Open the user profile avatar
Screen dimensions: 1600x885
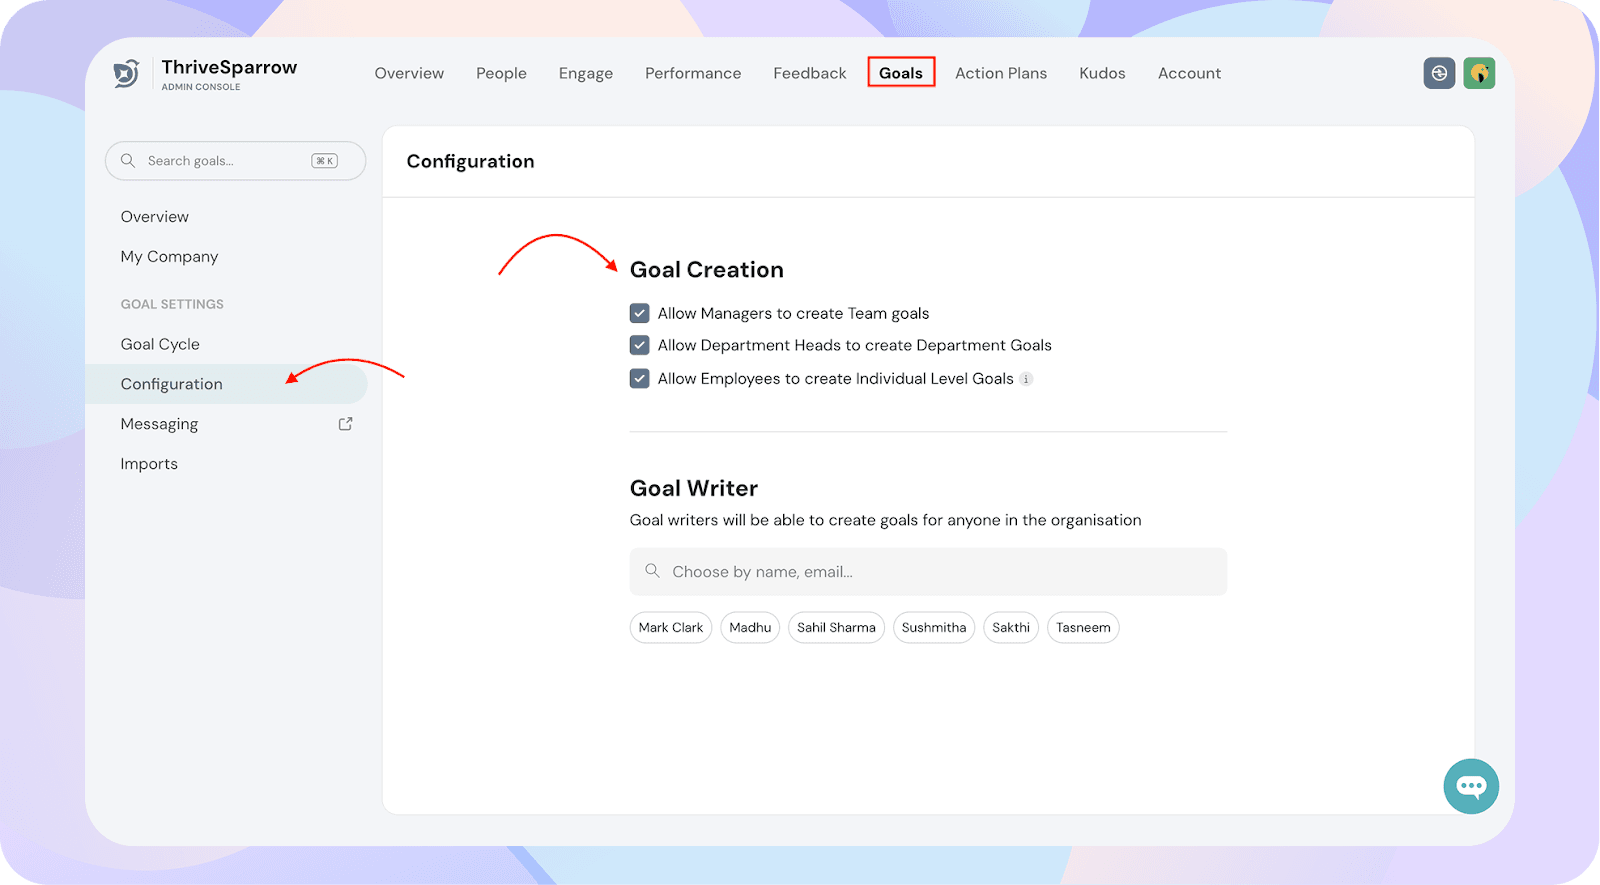(x=1479, y=73)
